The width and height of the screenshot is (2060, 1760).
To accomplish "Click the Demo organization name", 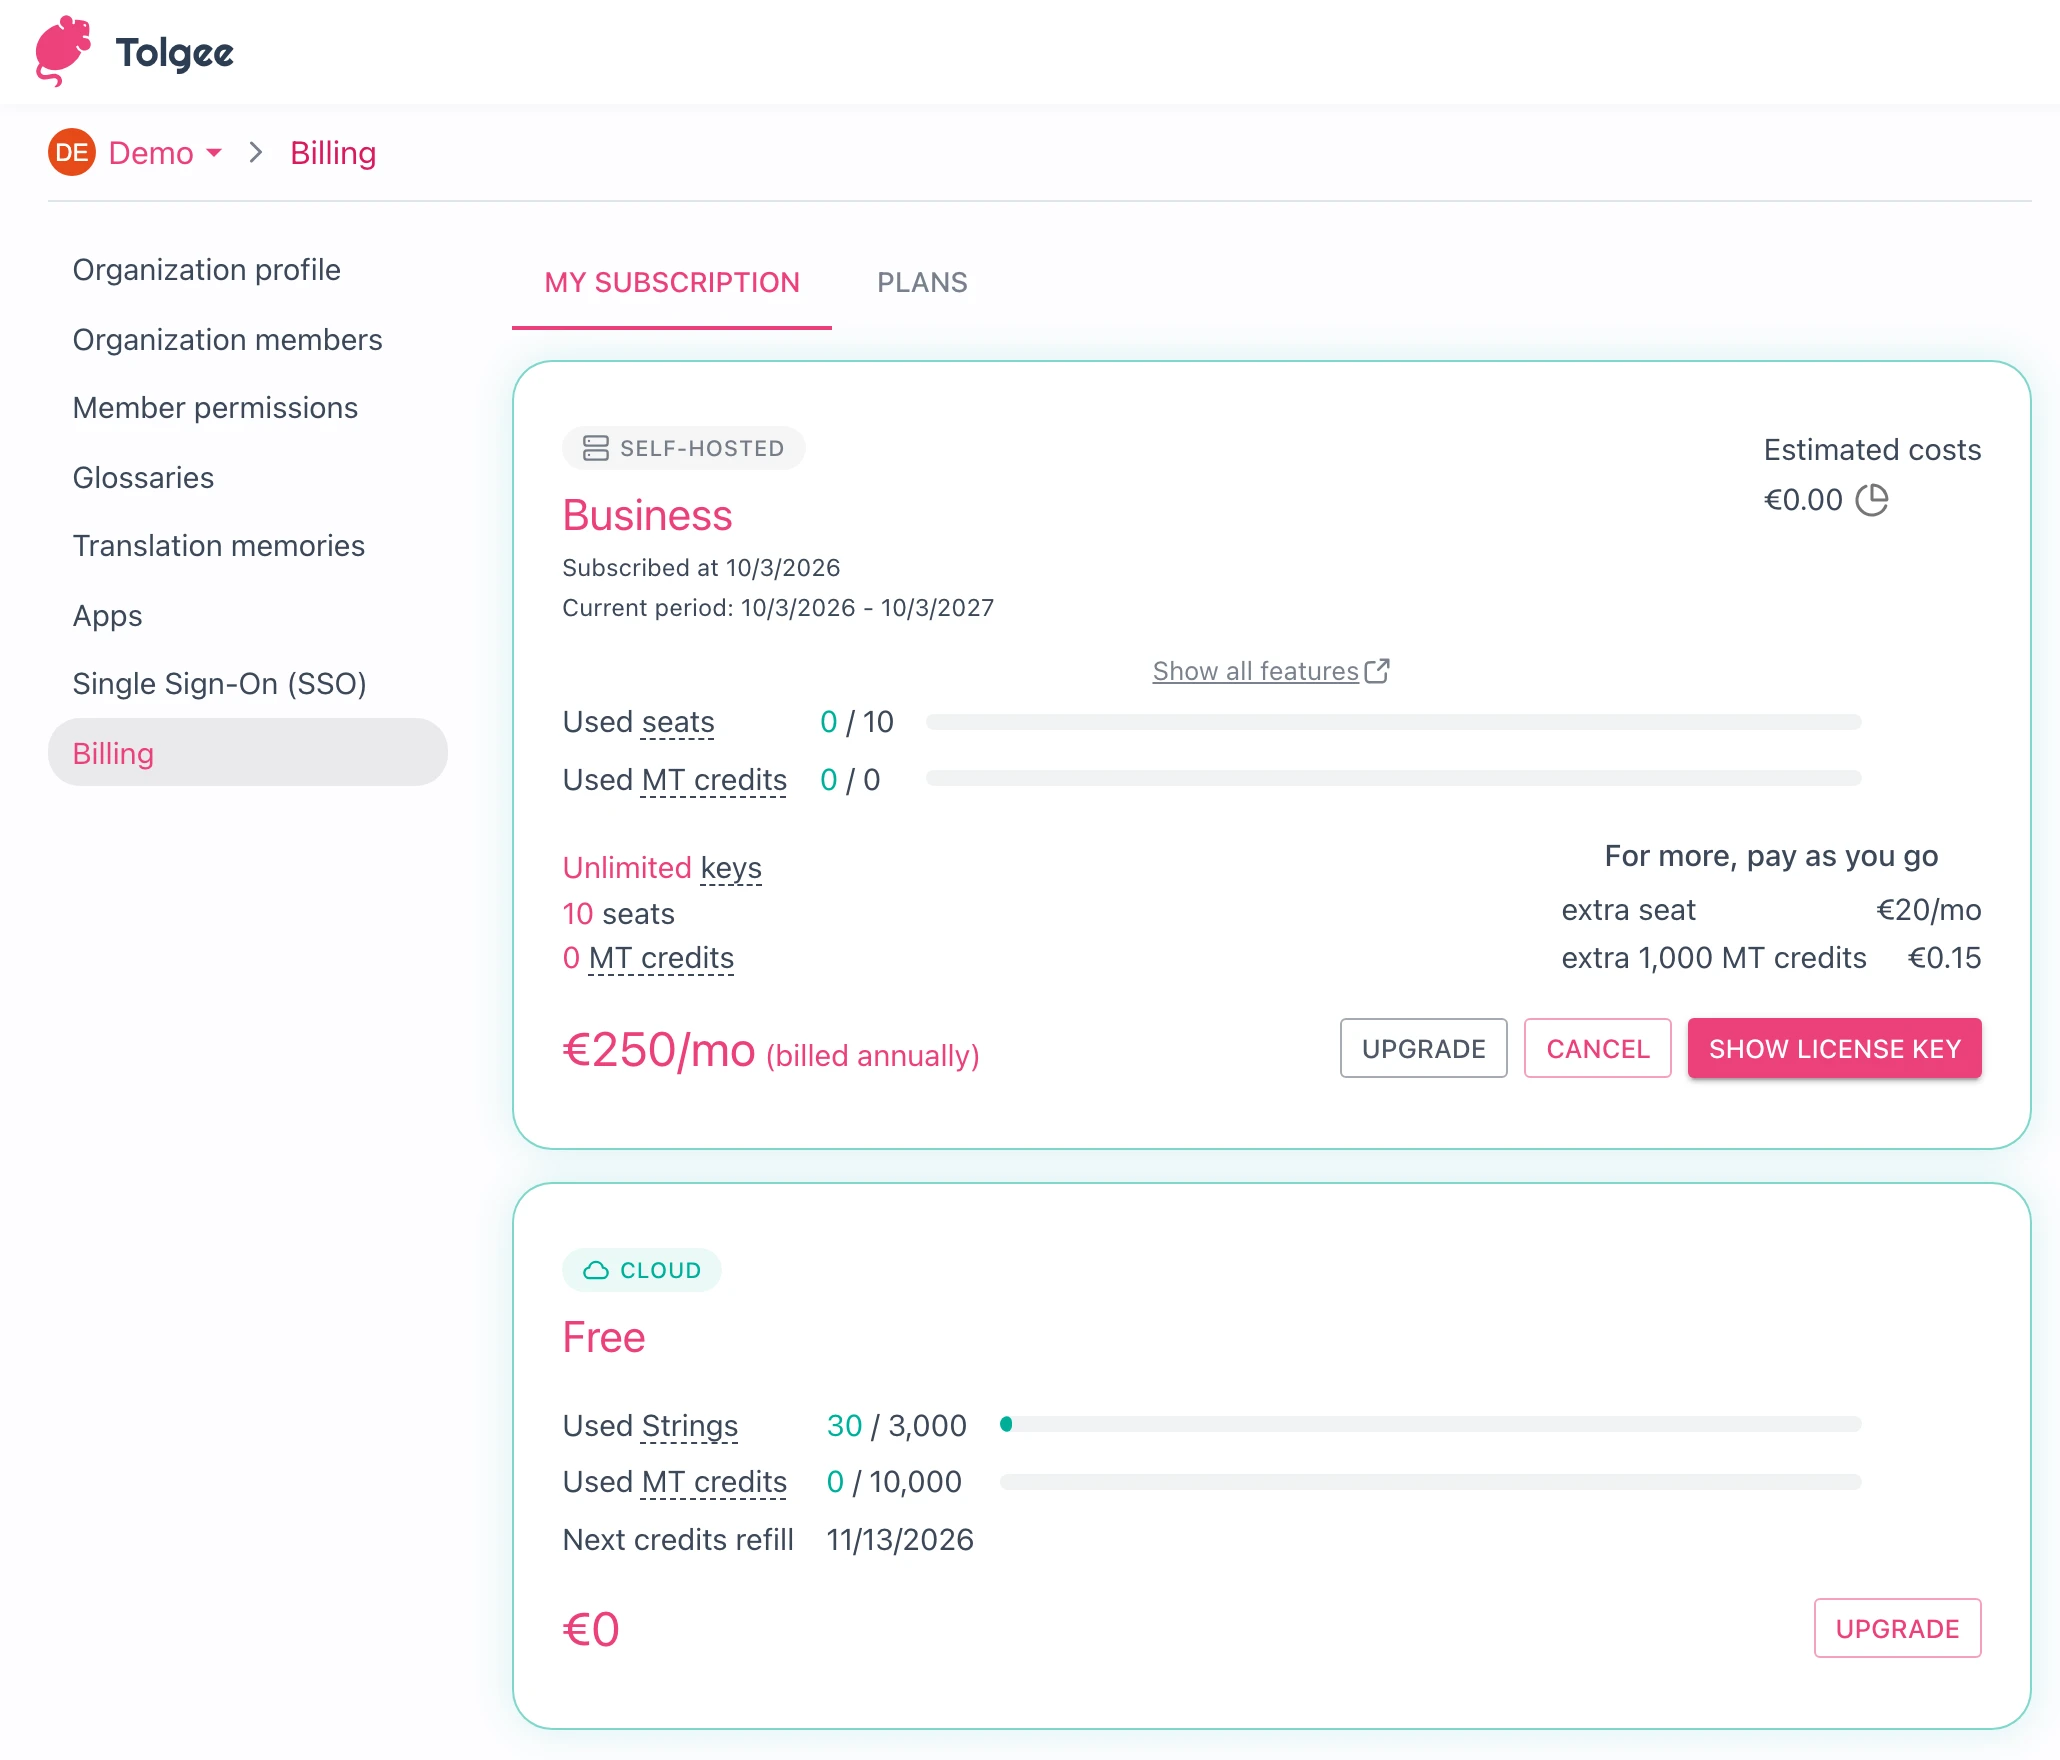I will coord(151,153).
